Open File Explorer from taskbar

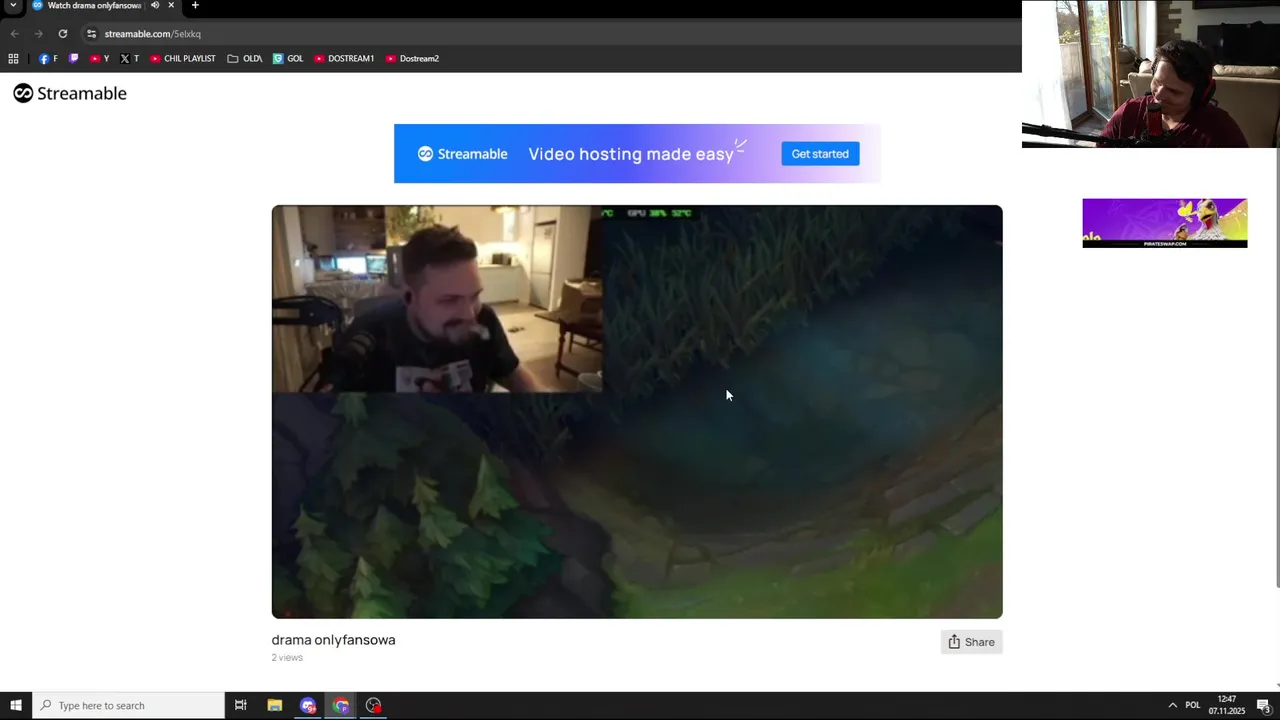point(275,706)
